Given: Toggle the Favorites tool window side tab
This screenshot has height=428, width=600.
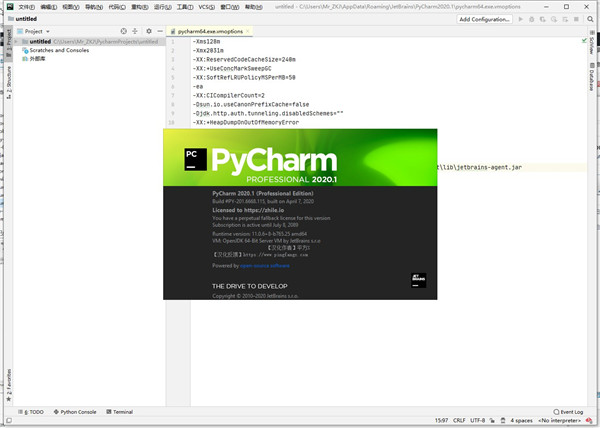Looking at the screenshot, I should pyautogui.click(x=8, y=386).
